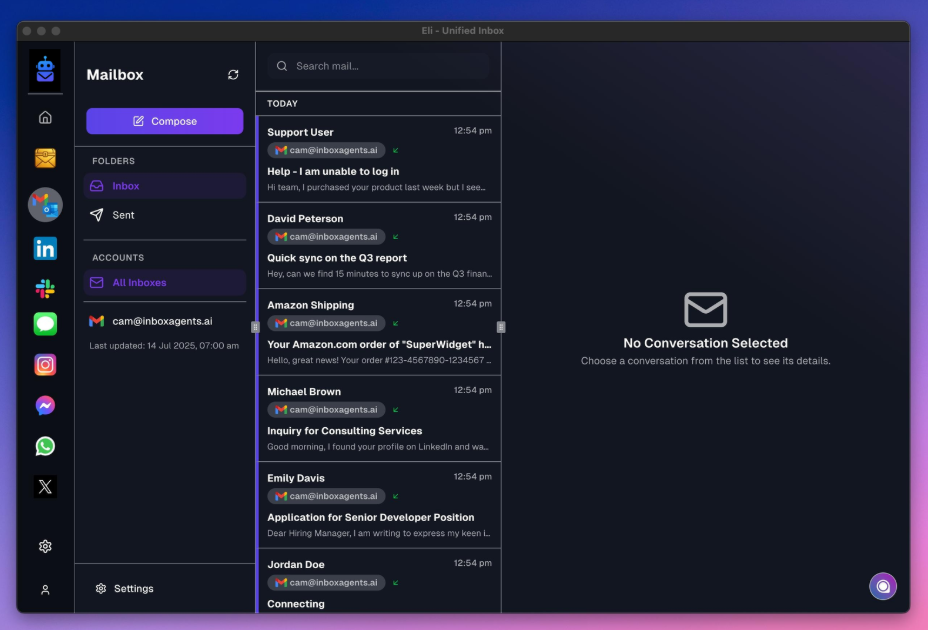Click green incoming arrow on Jordan Doe email
The height and width of the screenshot is (630, 928).
pyautogui.click(x=395, y=583)
